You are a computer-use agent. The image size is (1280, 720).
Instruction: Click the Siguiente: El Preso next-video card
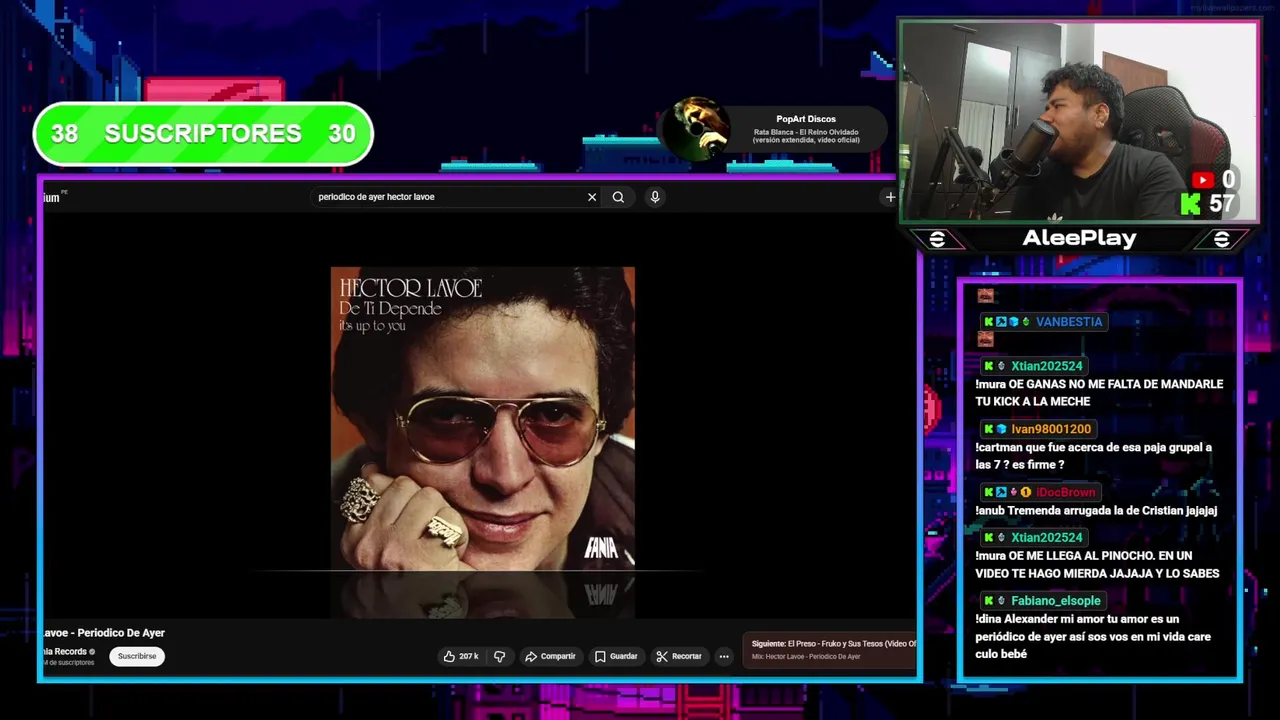(x=829, y=650)
